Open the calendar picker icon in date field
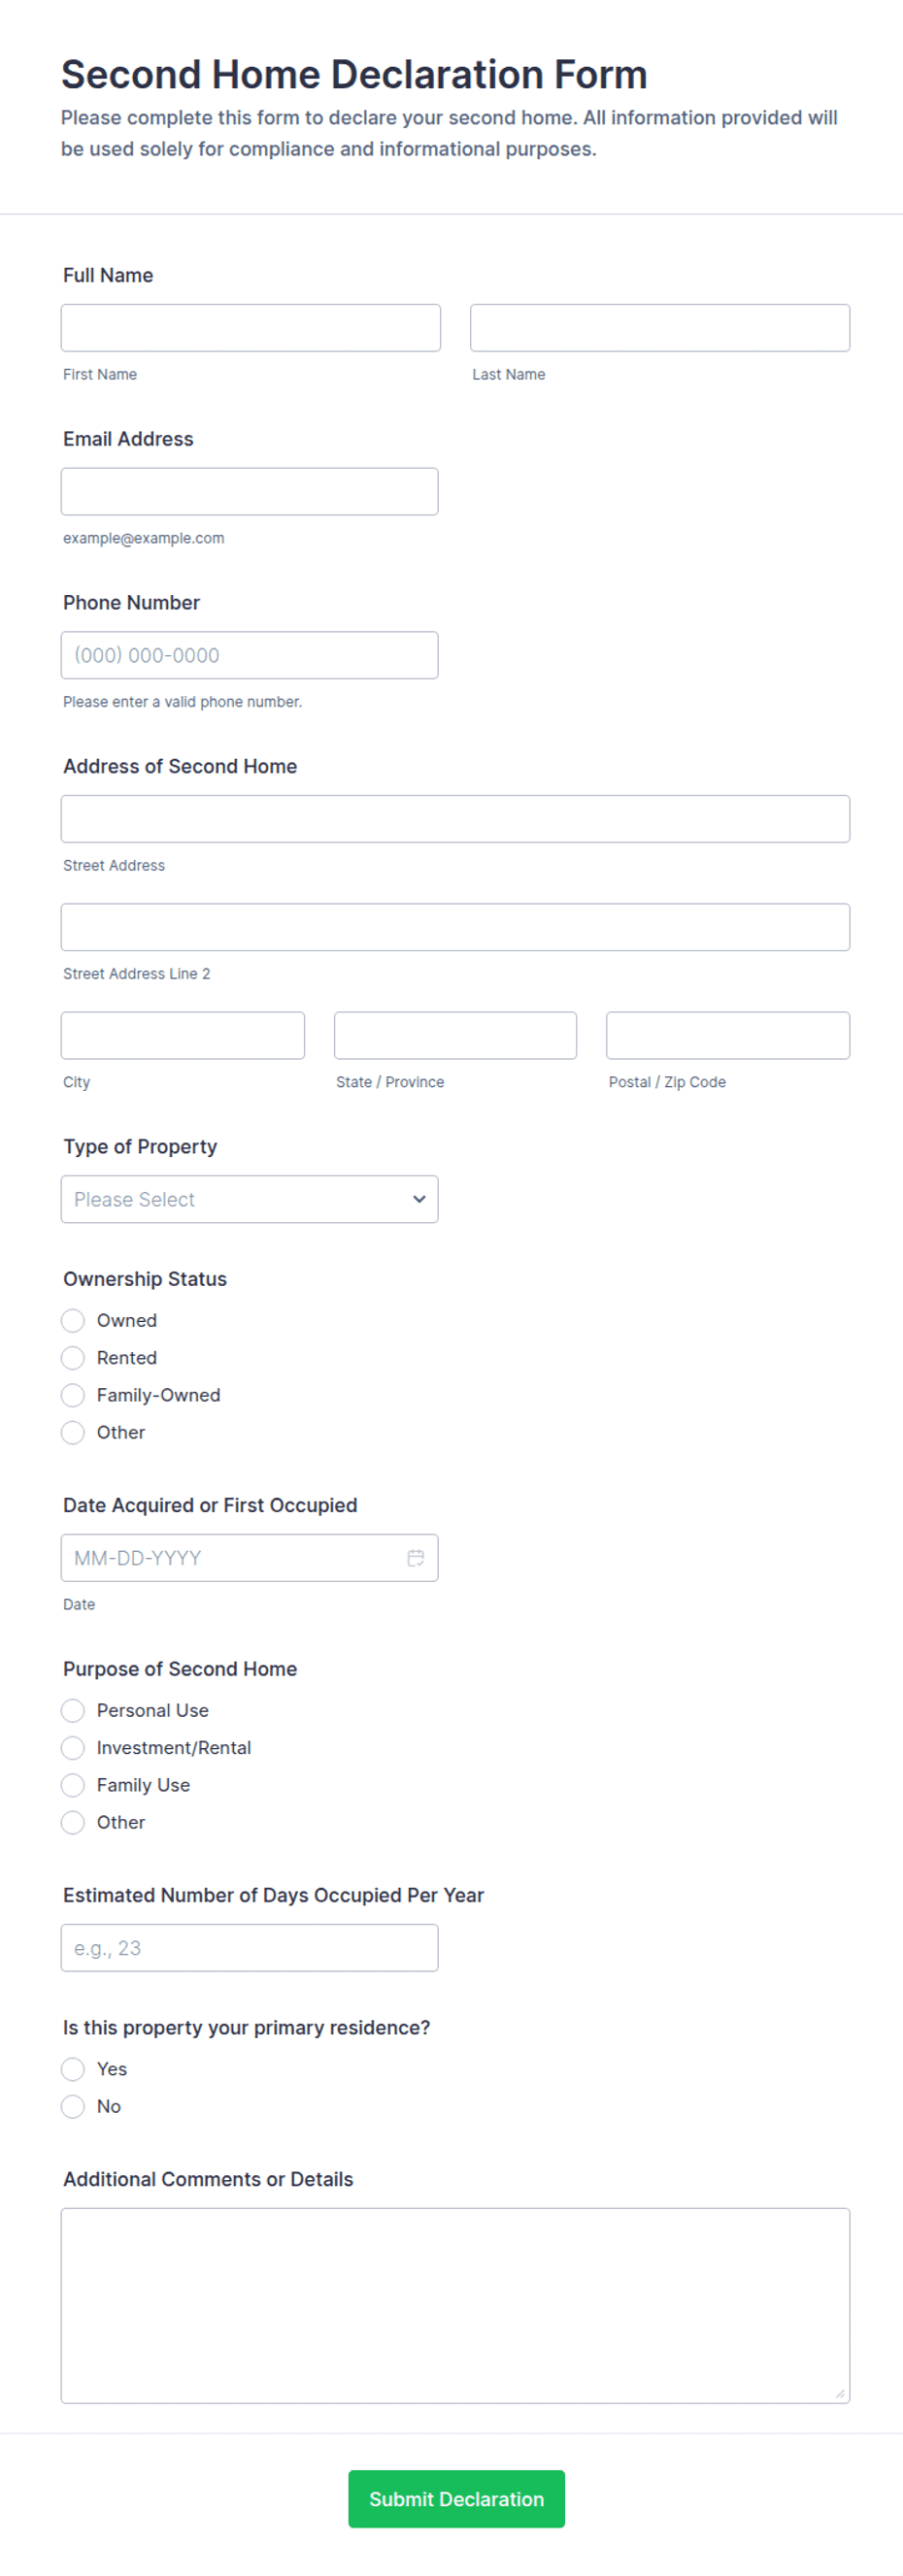 415,1557
